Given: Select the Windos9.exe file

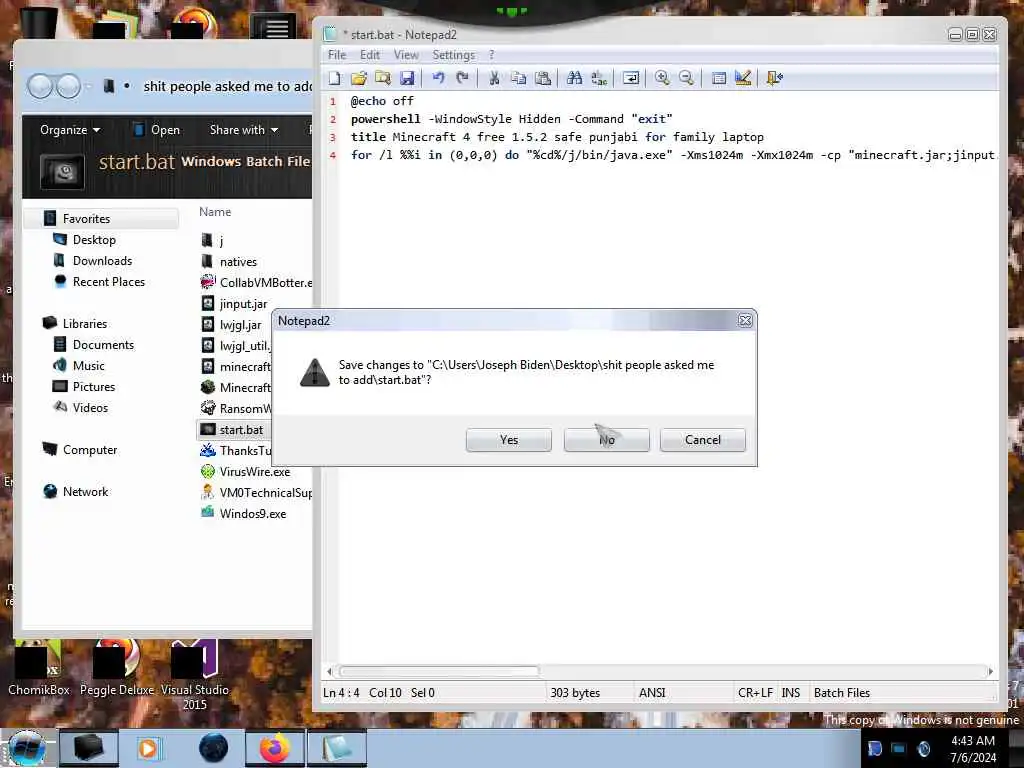Looking at the screenshot, I should pyautogui.click(x=253, y=513).
